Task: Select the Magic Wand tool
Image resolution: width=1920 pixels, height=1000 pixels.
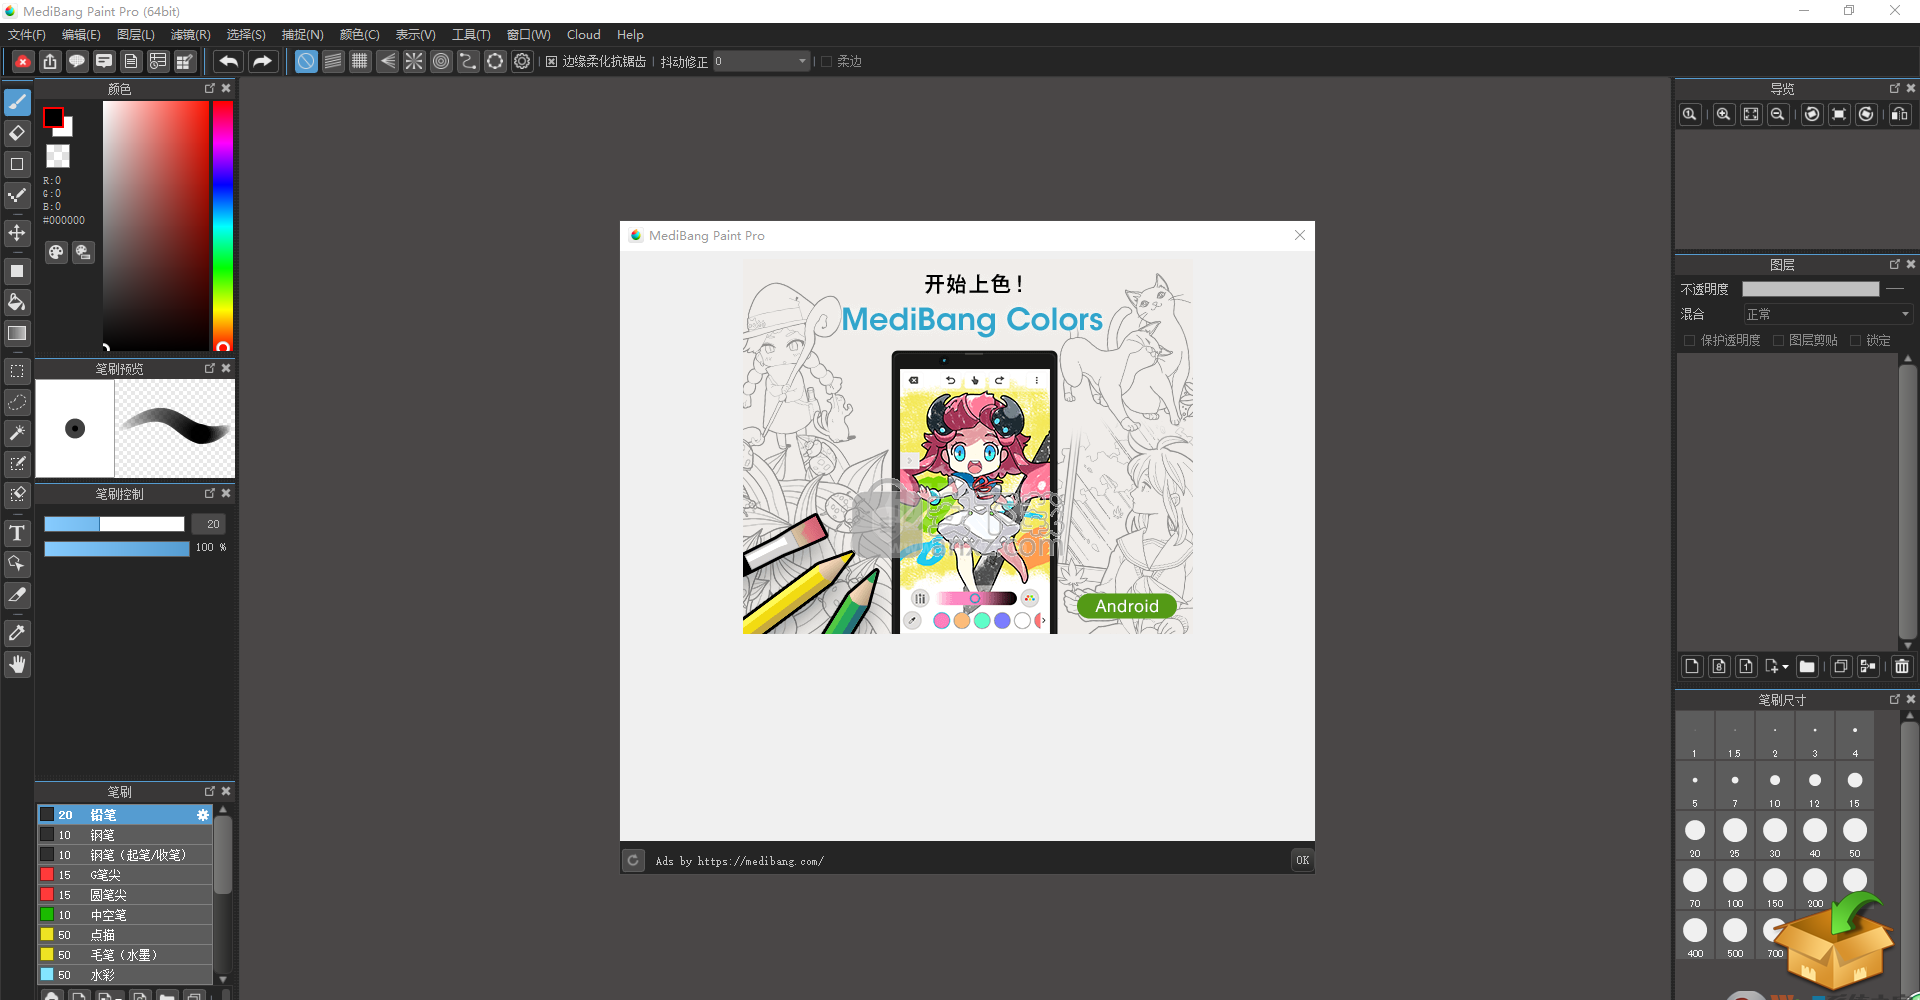Action: 17,433
